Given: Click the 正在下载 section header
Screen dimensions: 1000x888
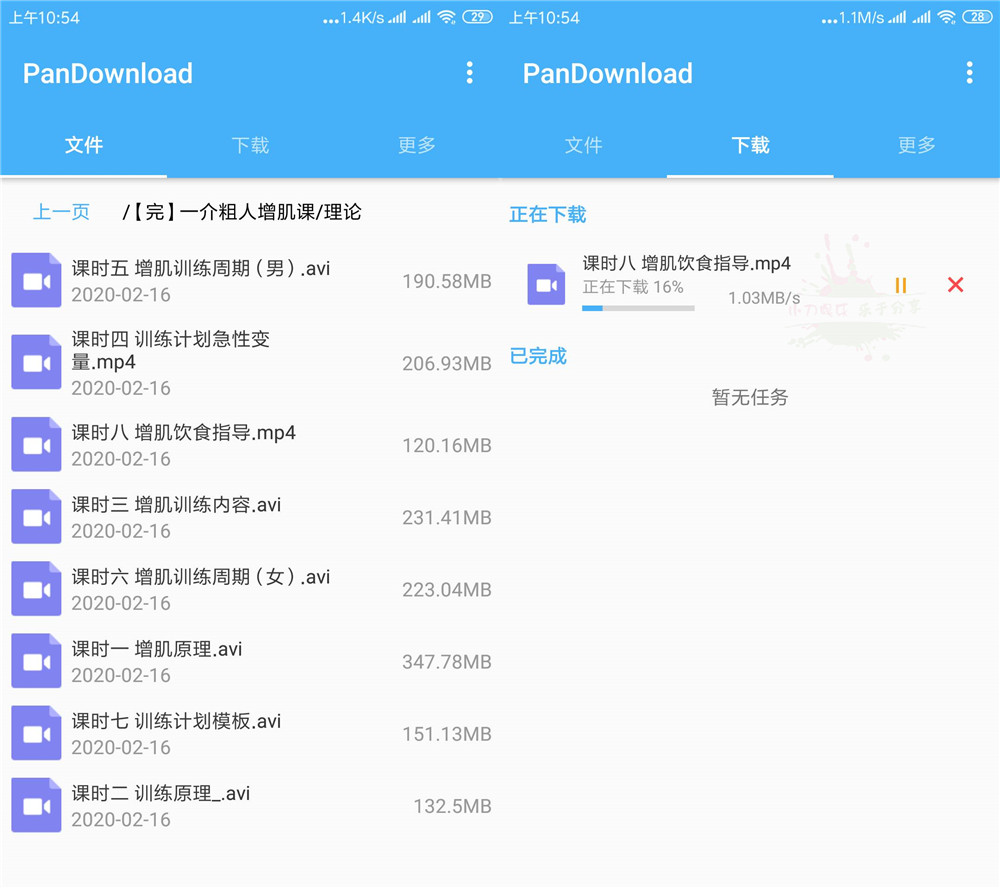Looking at the screenshot, I should click(x=547, y=214).
